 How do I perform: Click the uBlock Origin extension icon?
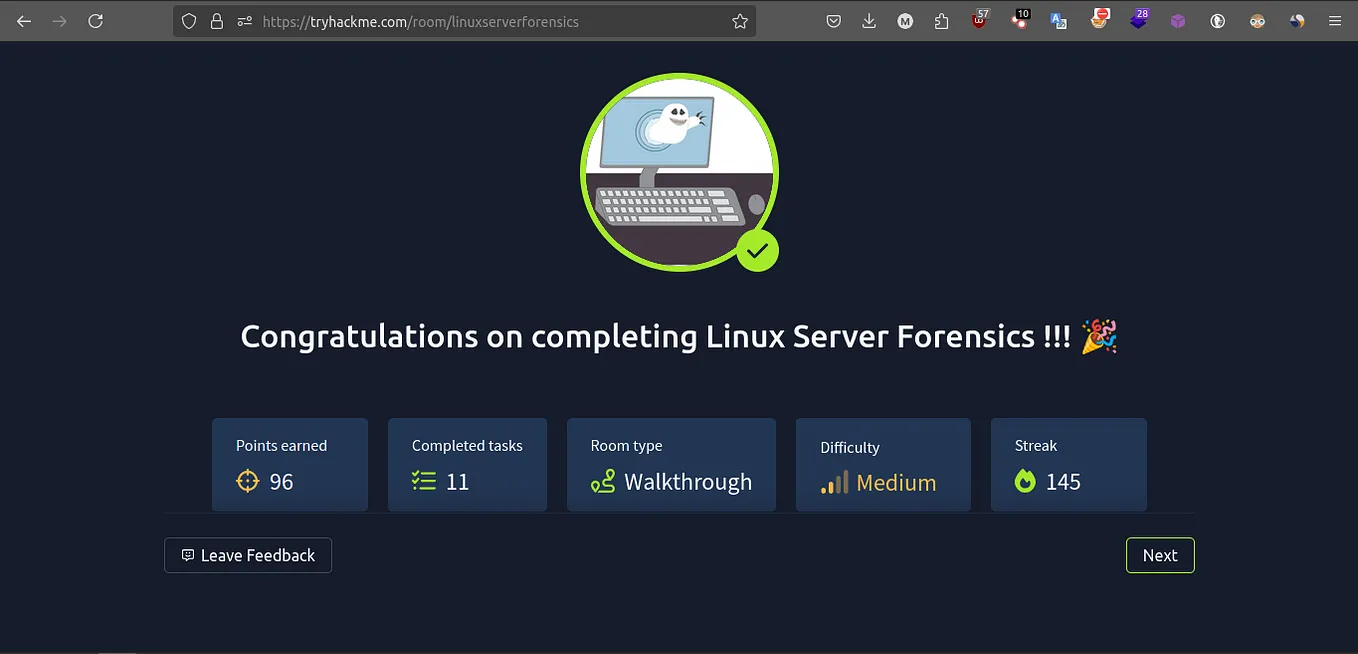tap(977, 20)
